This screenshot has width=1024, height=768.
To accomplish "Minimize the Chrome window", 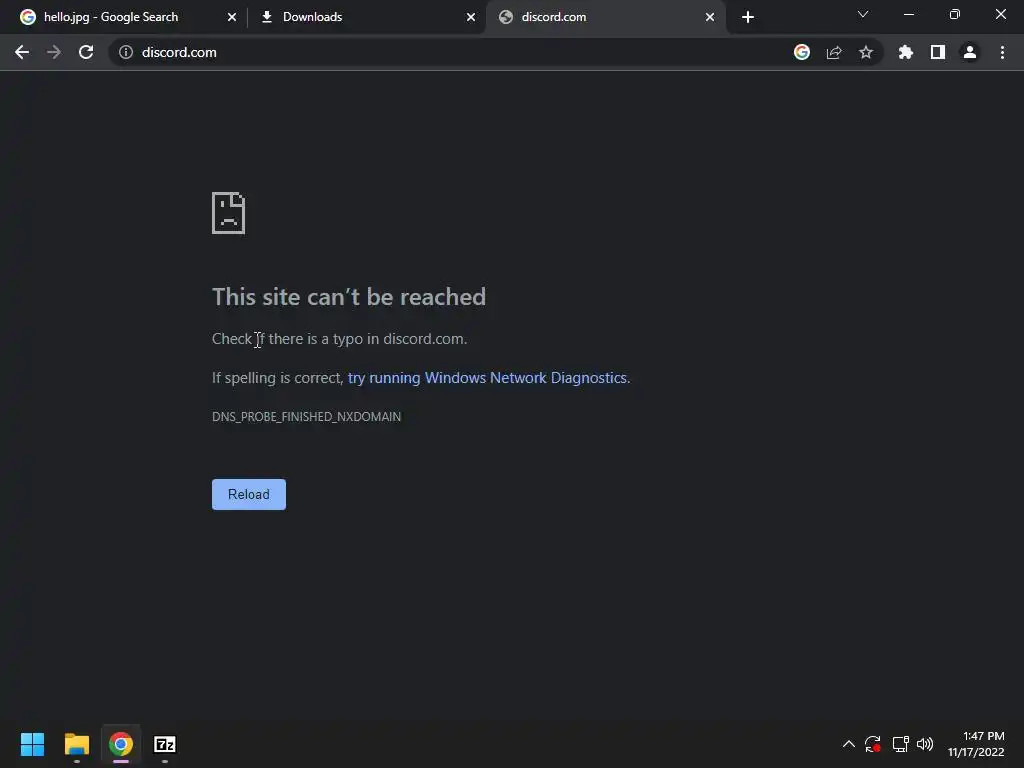I will pos(908,14).
